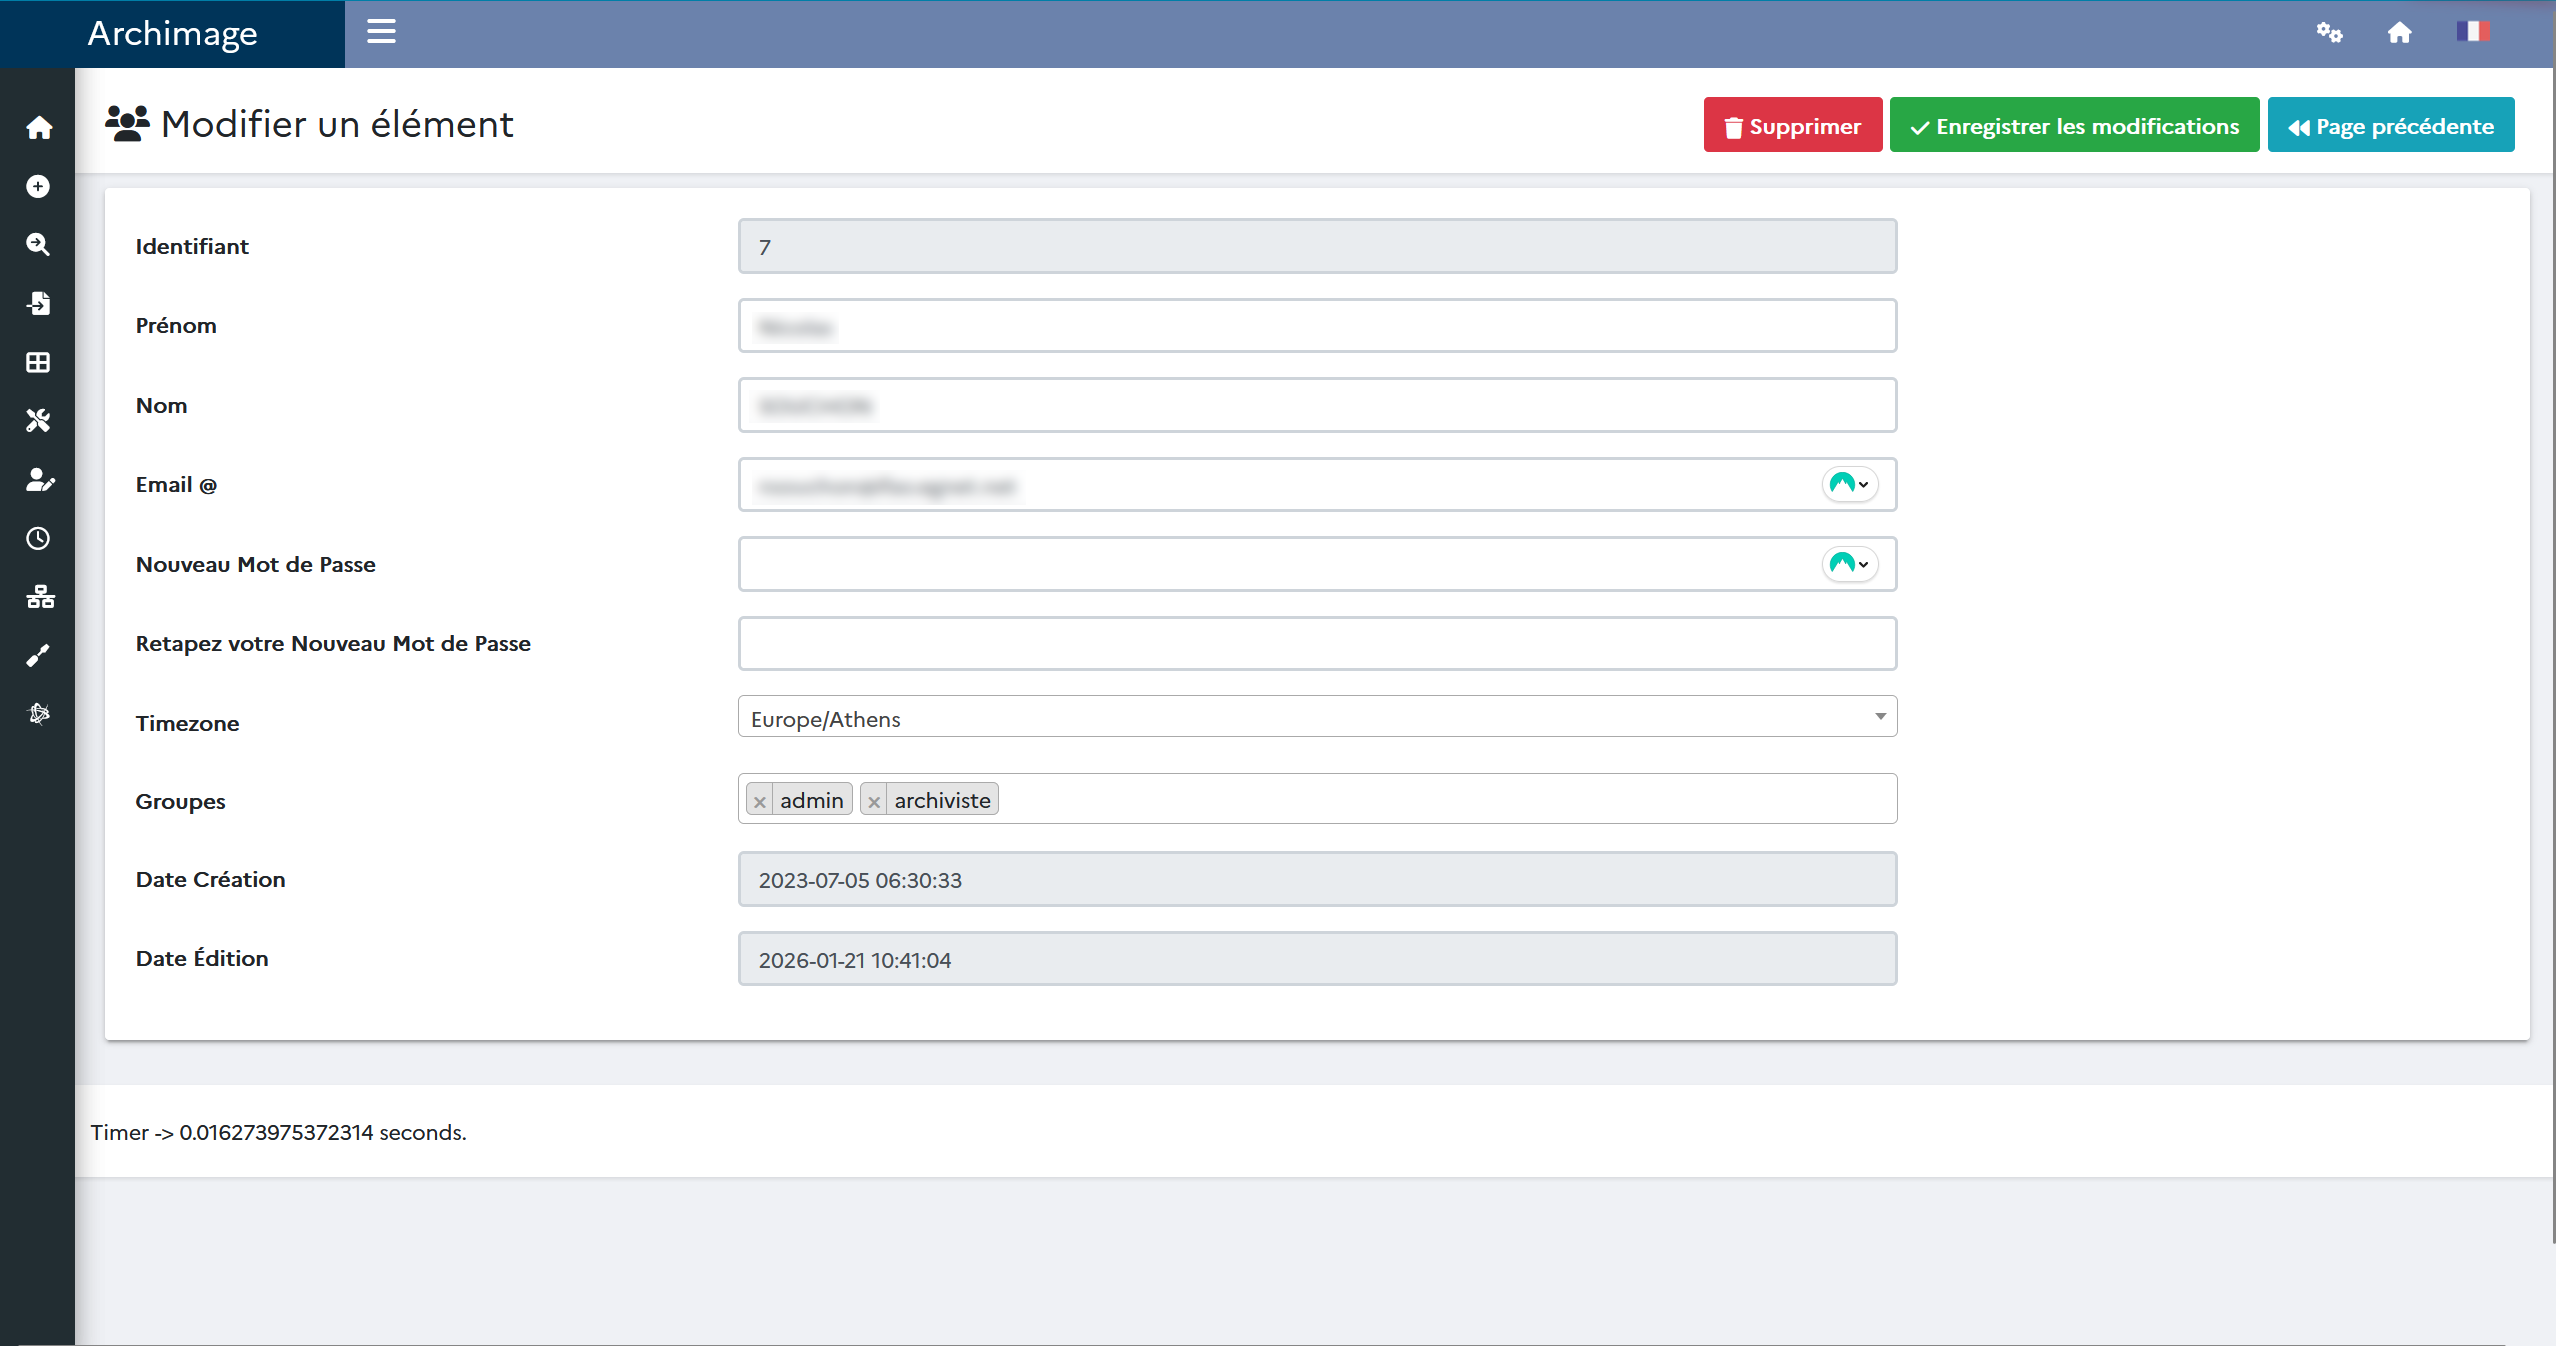Click the plus circle sidebar icon

tap(38, 187)
